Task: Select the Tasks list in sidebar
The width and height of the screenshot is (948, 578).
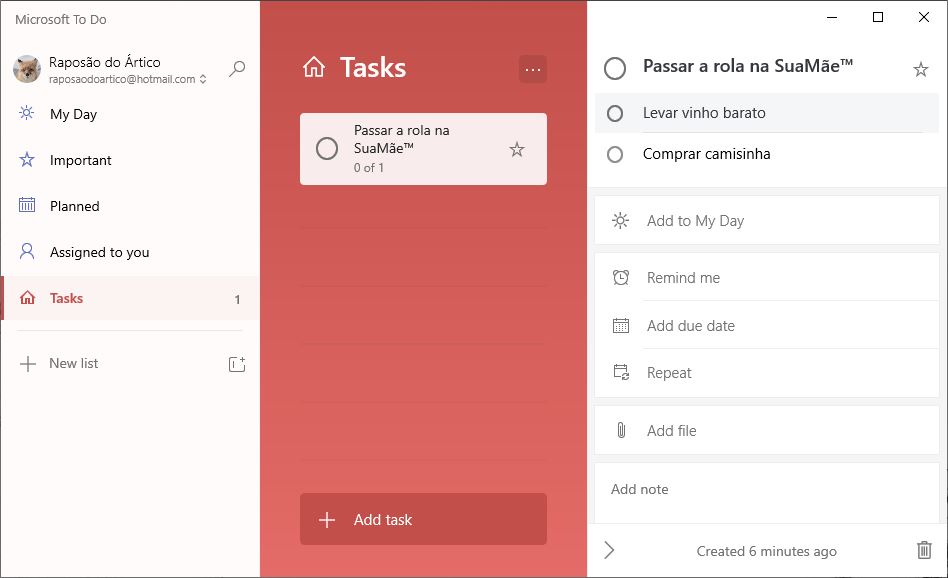Action: (x=130, y=298)
